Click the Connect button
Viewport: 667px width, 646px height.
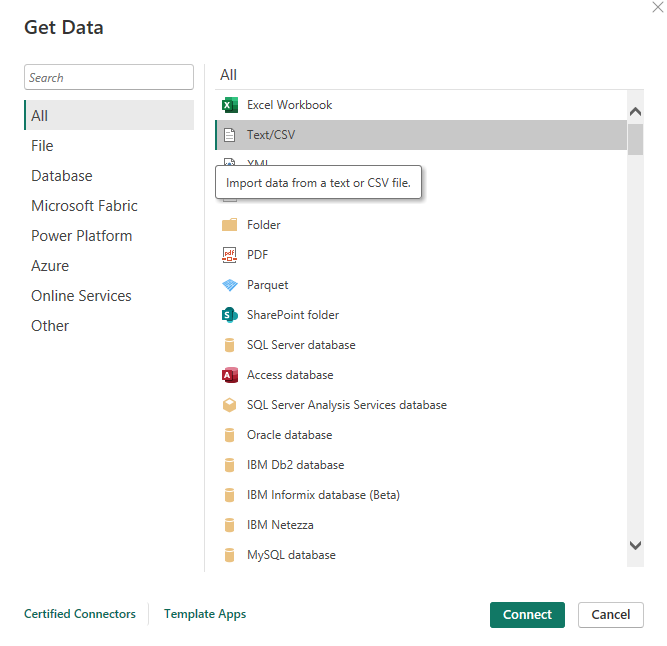pyautogui.click(x=527, y=615)
